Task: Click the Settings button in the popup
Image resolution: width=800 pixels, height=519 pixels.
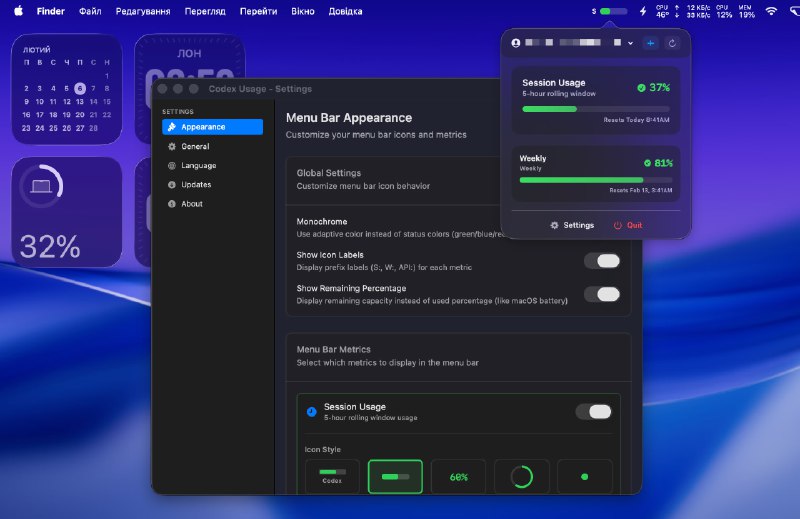Action: pos(572,225)
